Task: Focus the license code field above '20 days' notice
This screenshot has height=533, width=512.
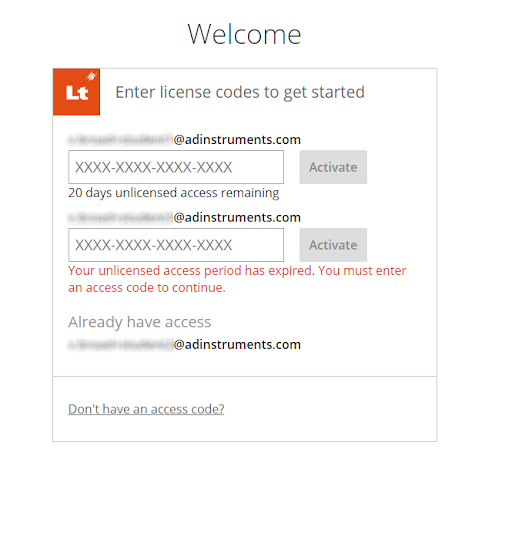Action: coord(176,167)
